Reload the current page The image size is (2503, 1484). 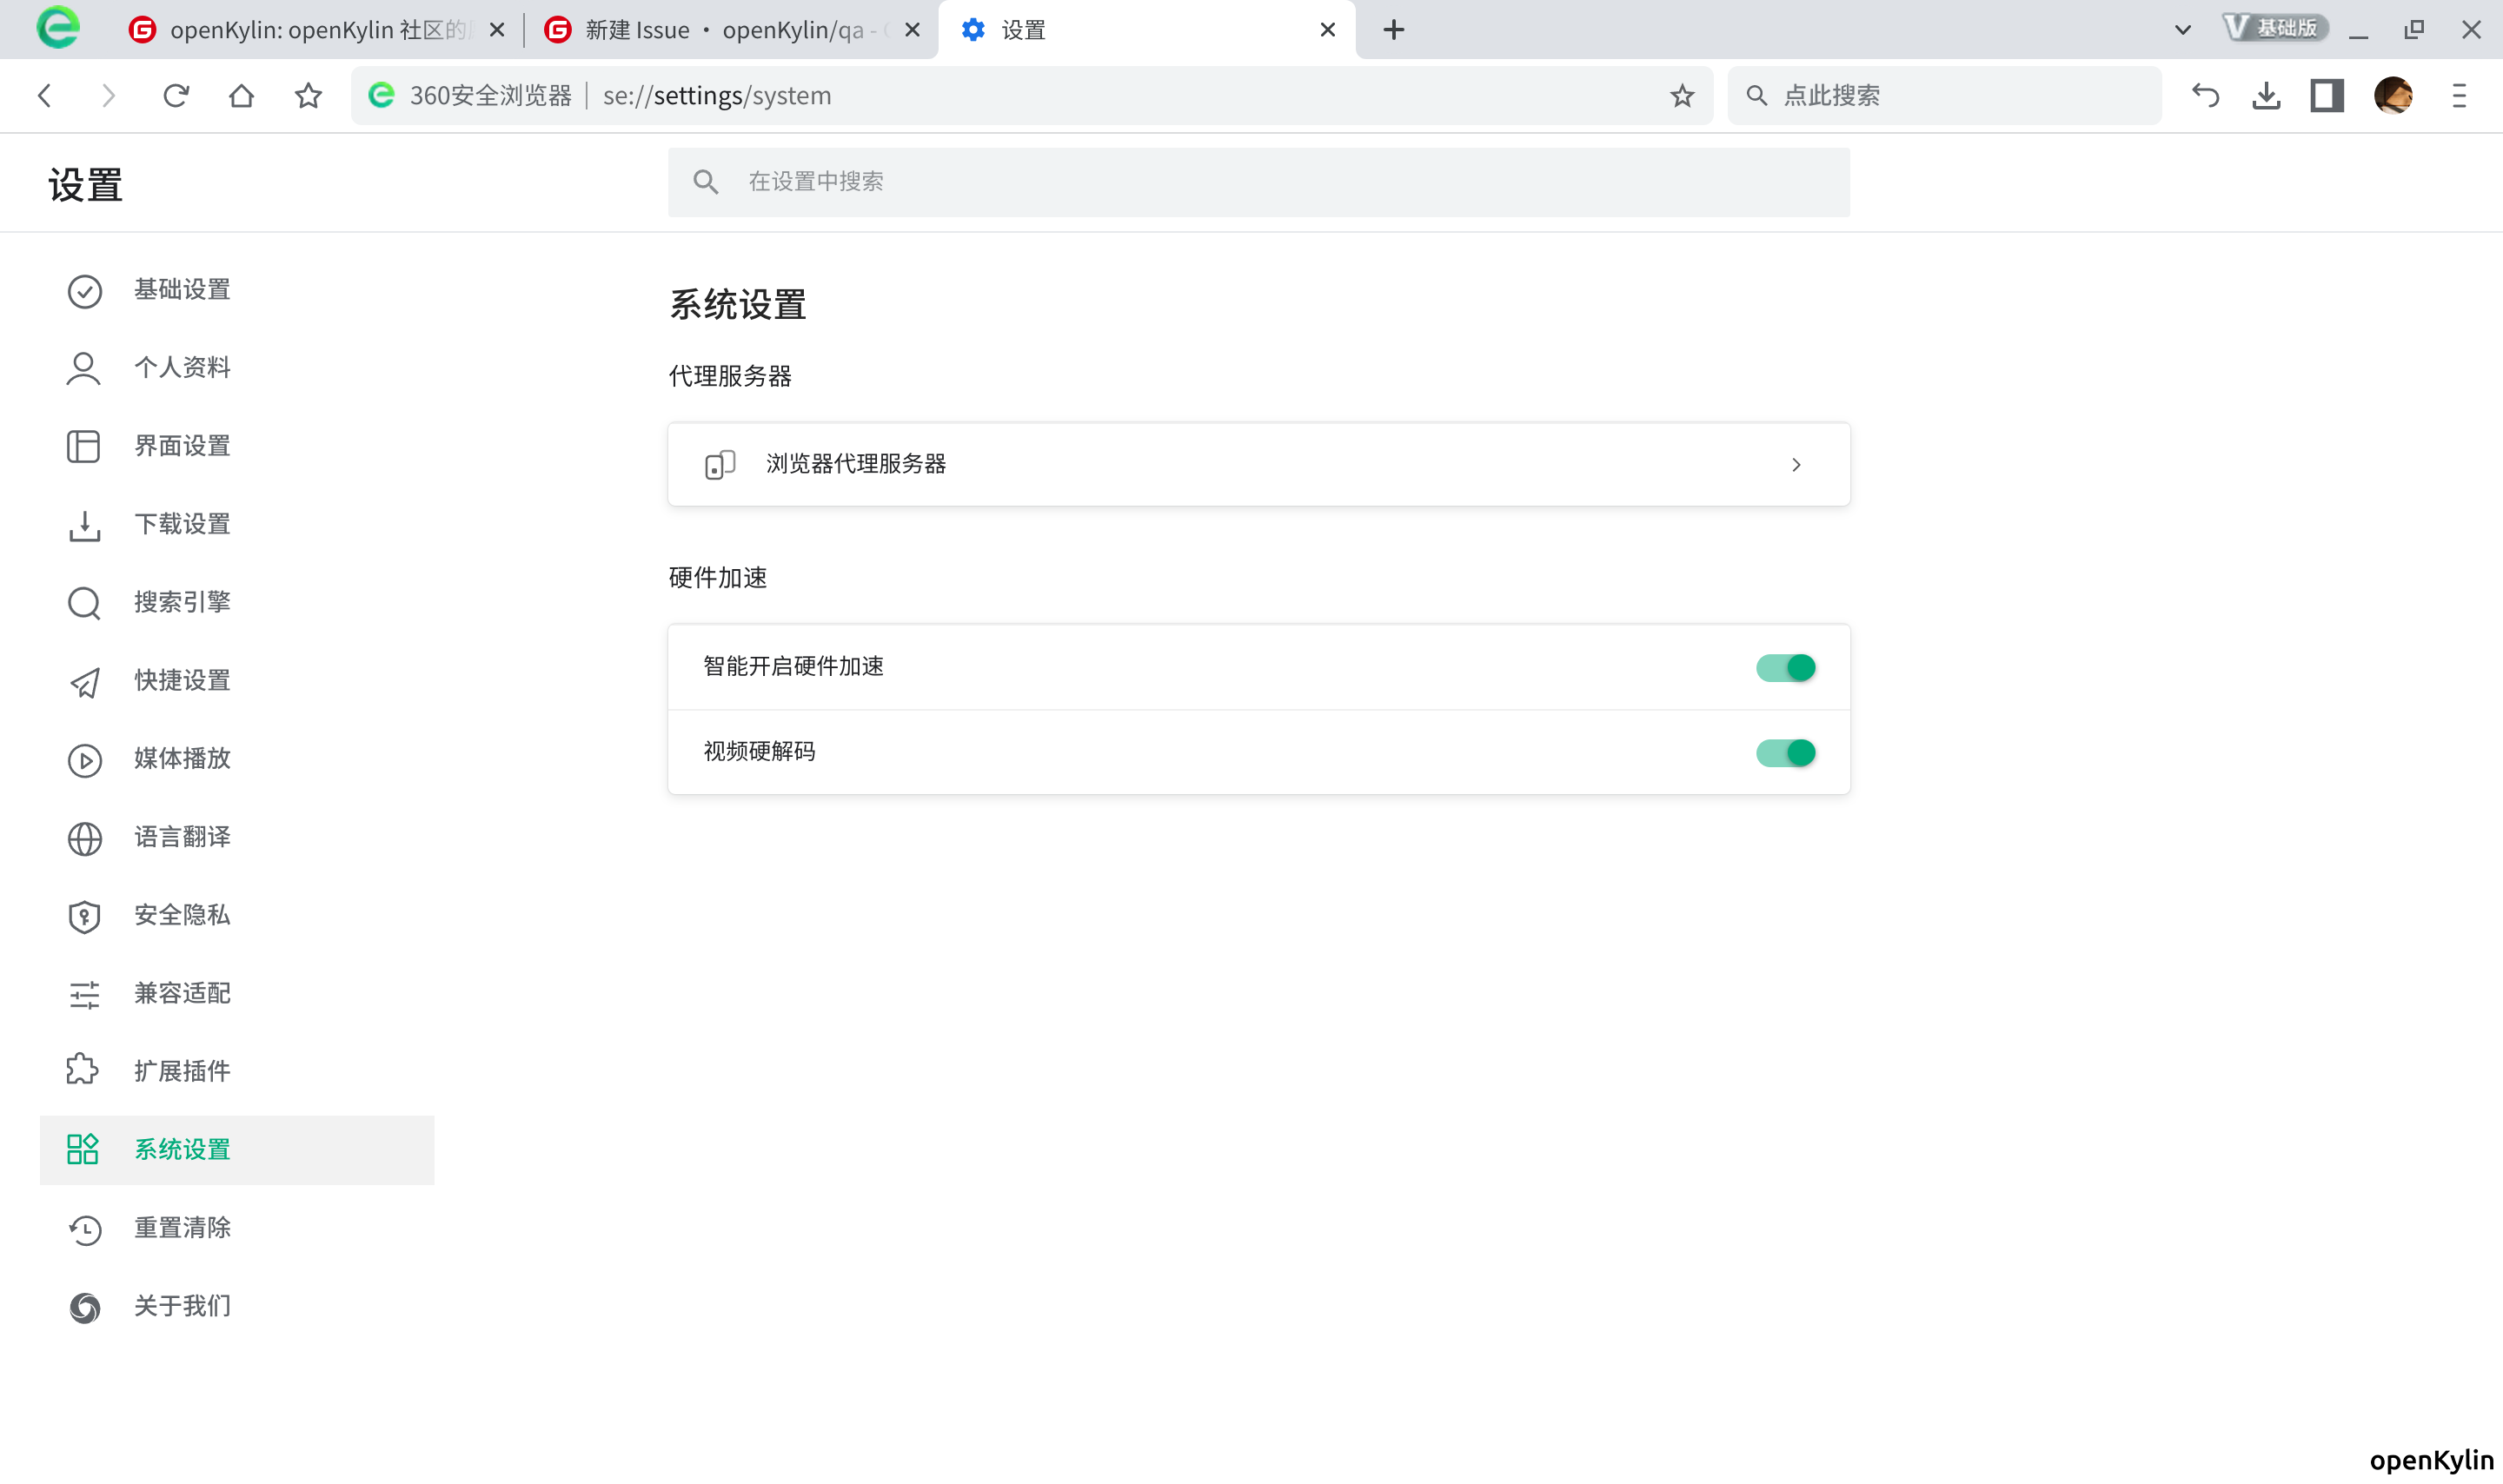click(x=176, y=95)
